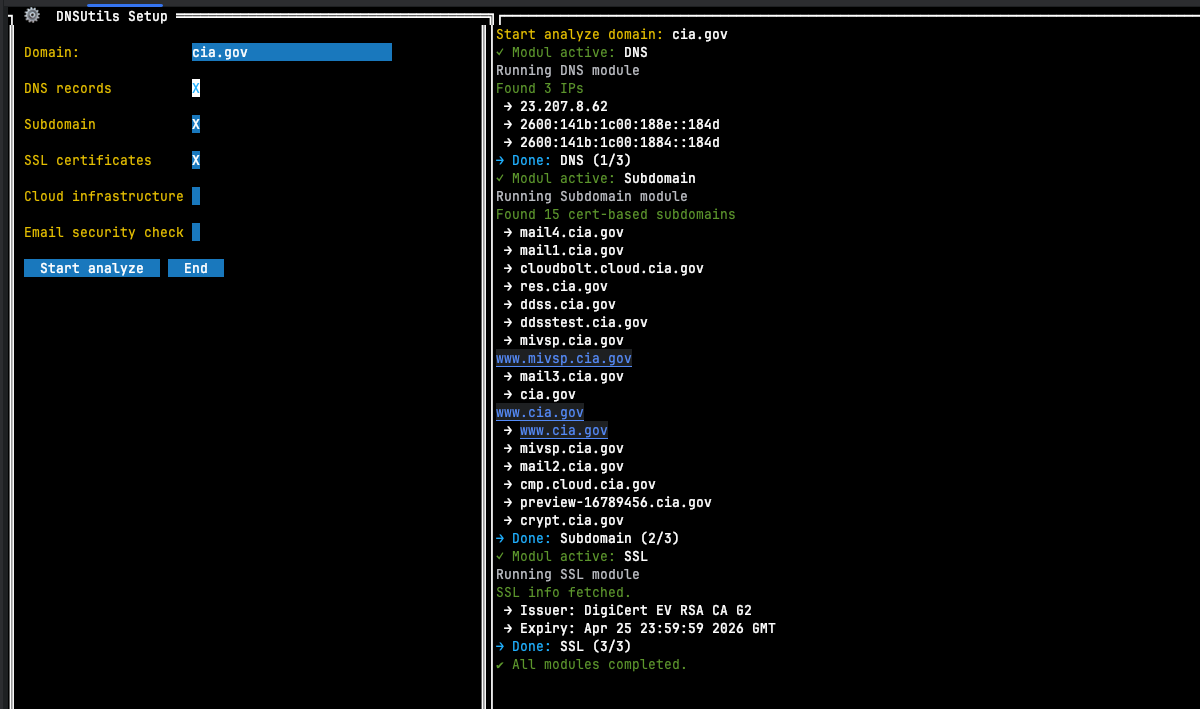Image resolution: width=1200 pixels, height=709 pixels.
Task: Click the 'Done: SSL (3/3)' line
Action: (x=564, y=646)
